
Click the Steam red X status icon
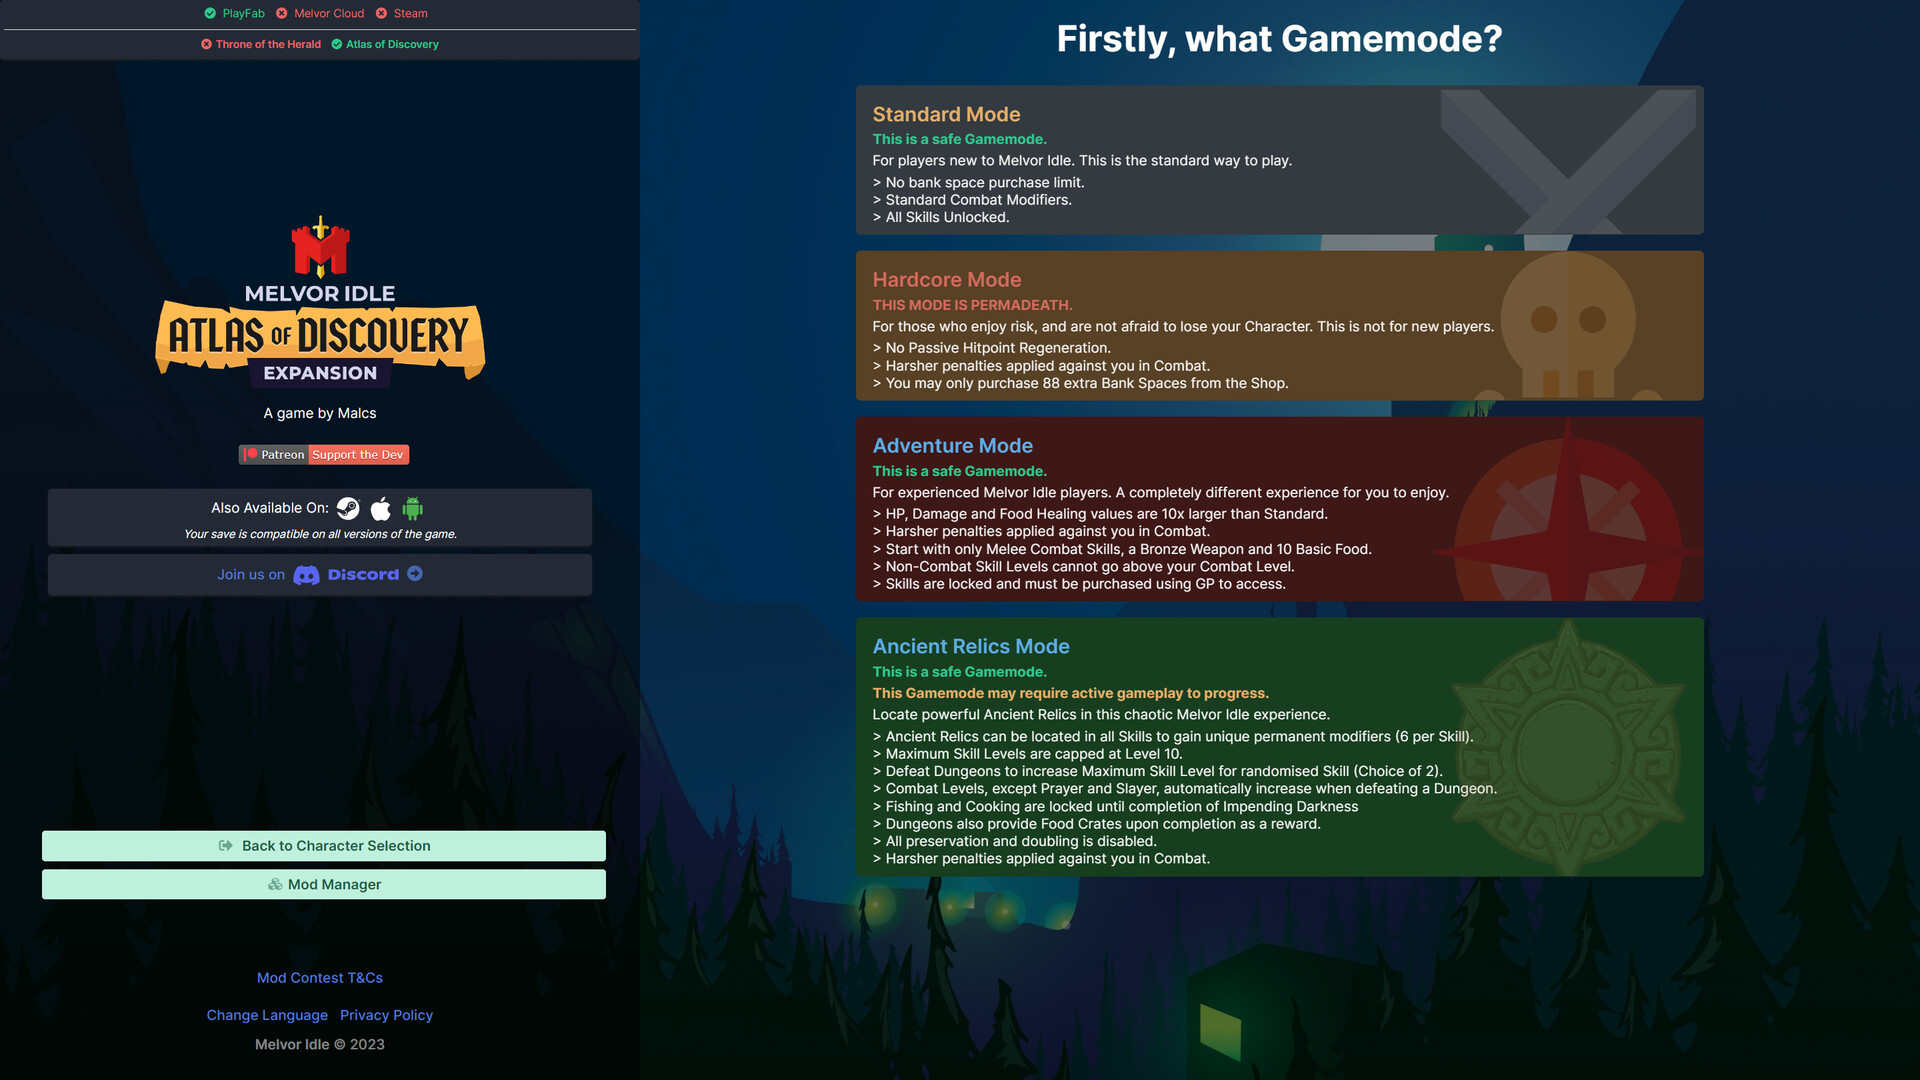(380, 13)
